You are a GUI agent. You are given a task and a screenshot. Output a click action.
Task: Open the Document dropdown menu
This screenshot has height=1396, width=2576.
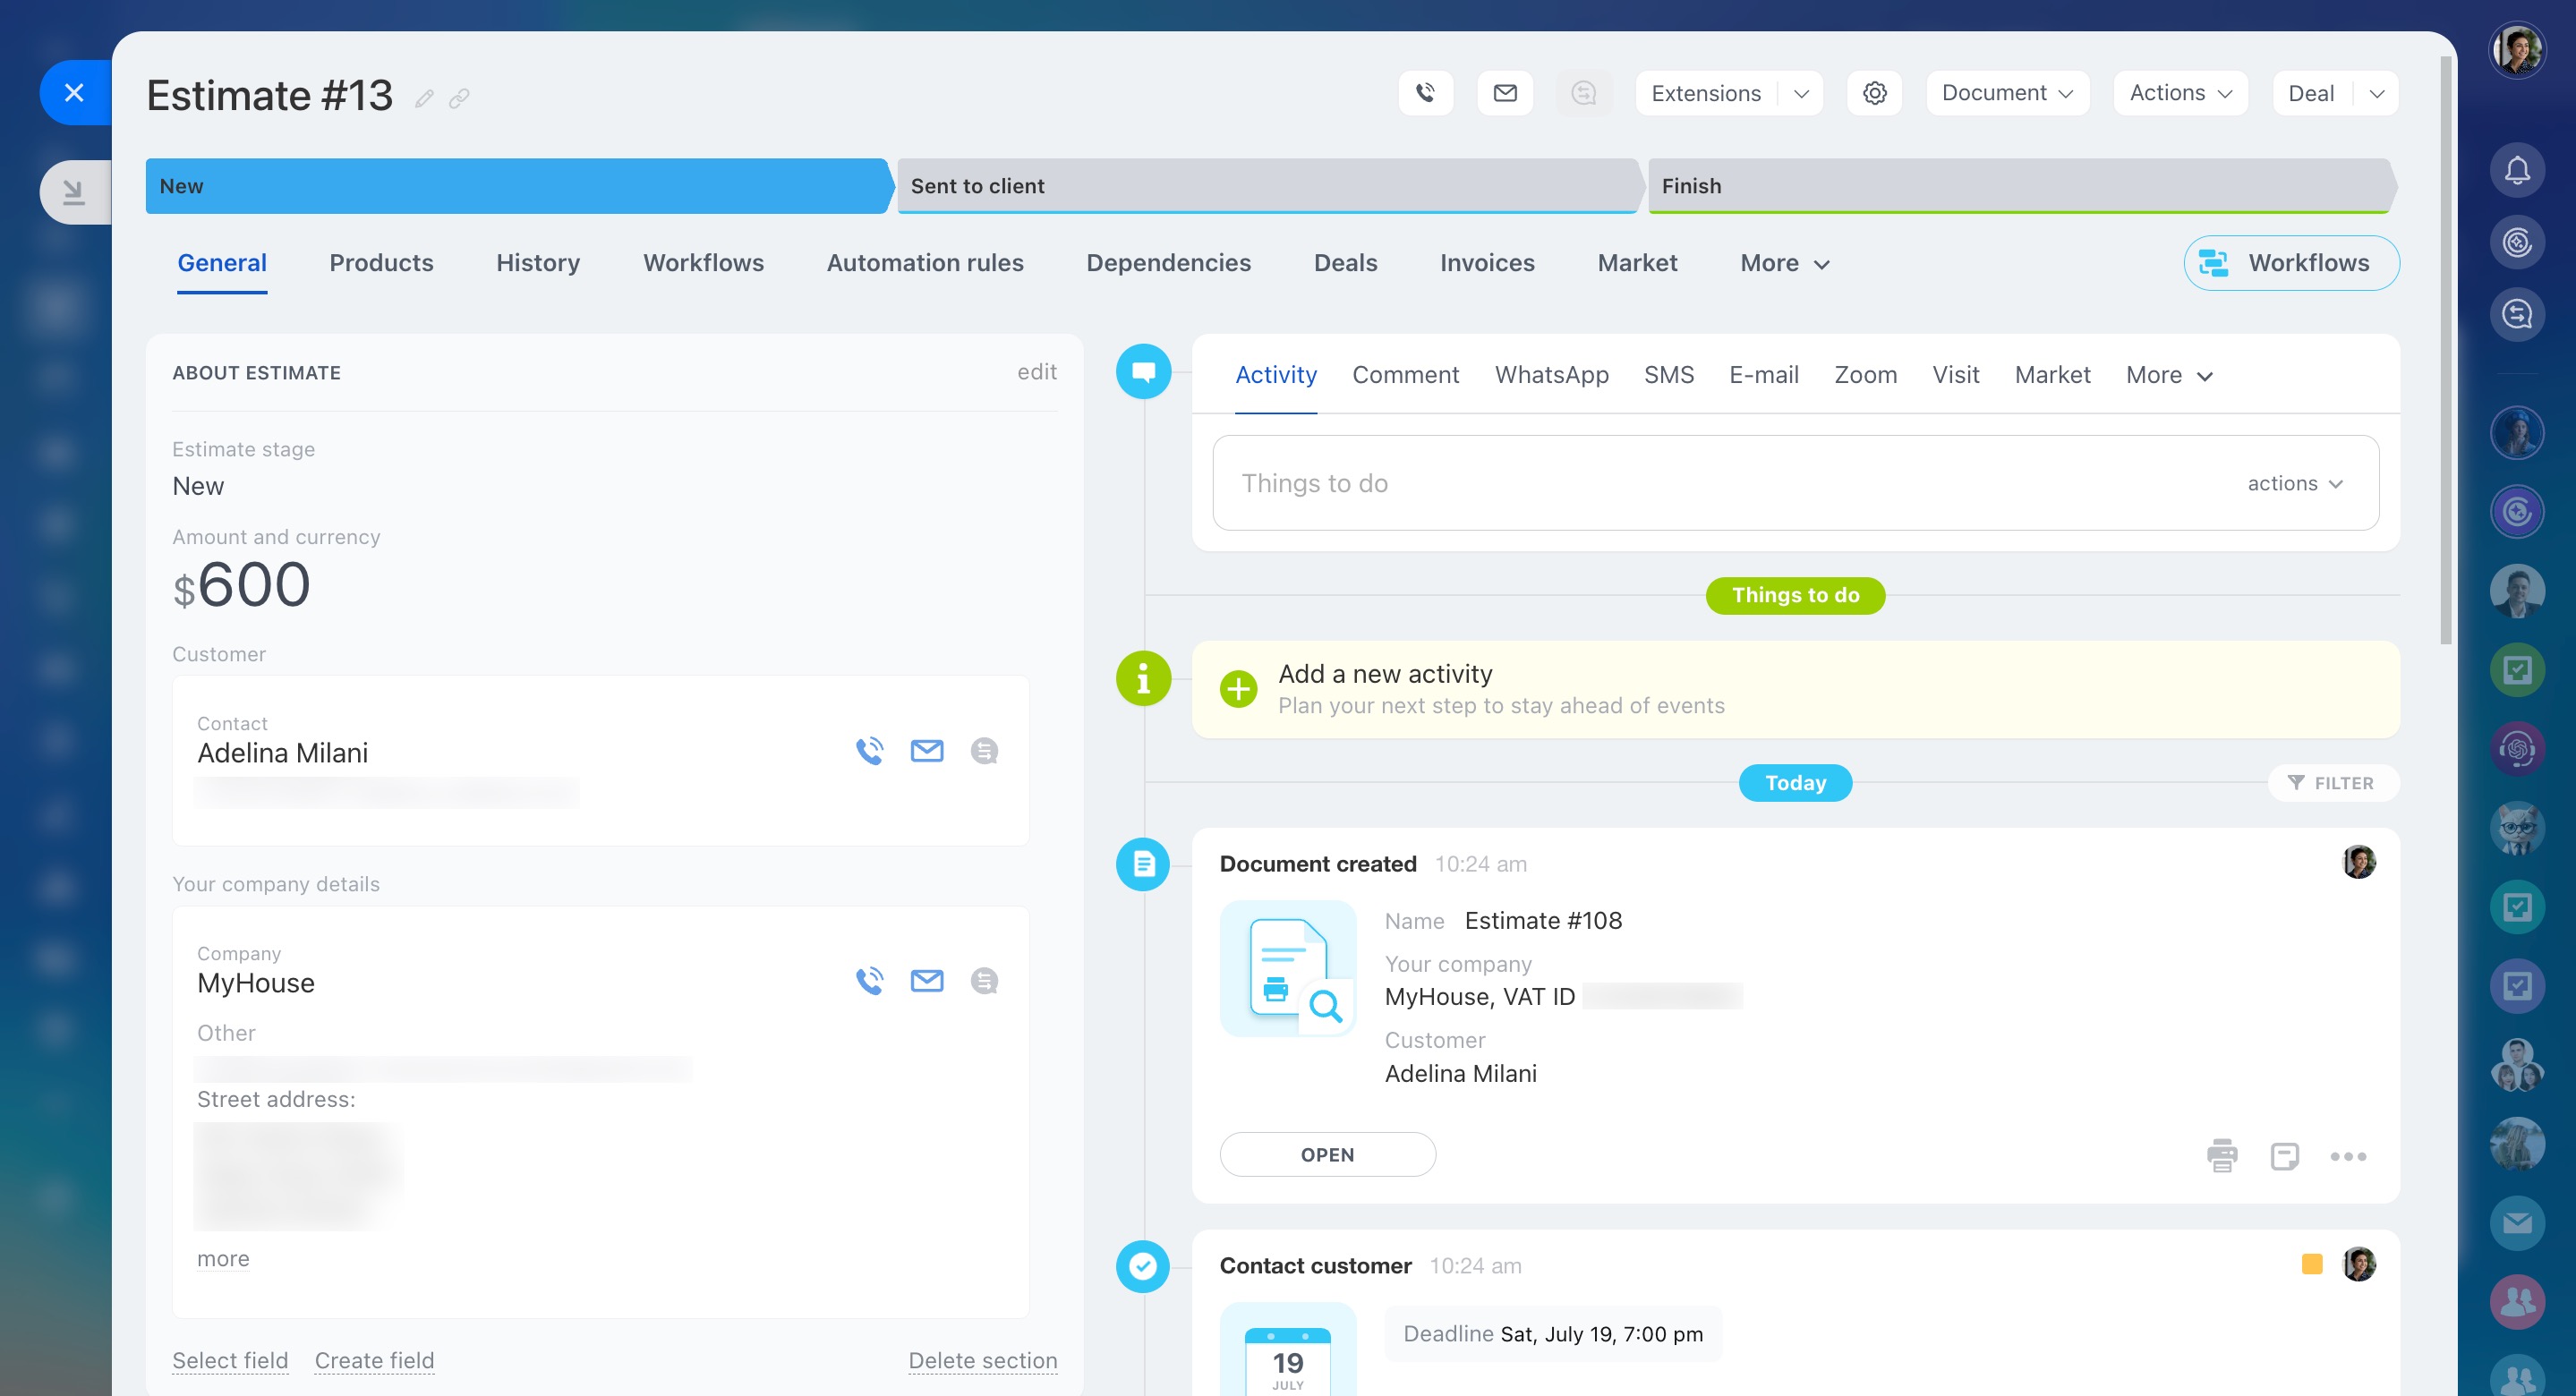[x=2007, y=93]
